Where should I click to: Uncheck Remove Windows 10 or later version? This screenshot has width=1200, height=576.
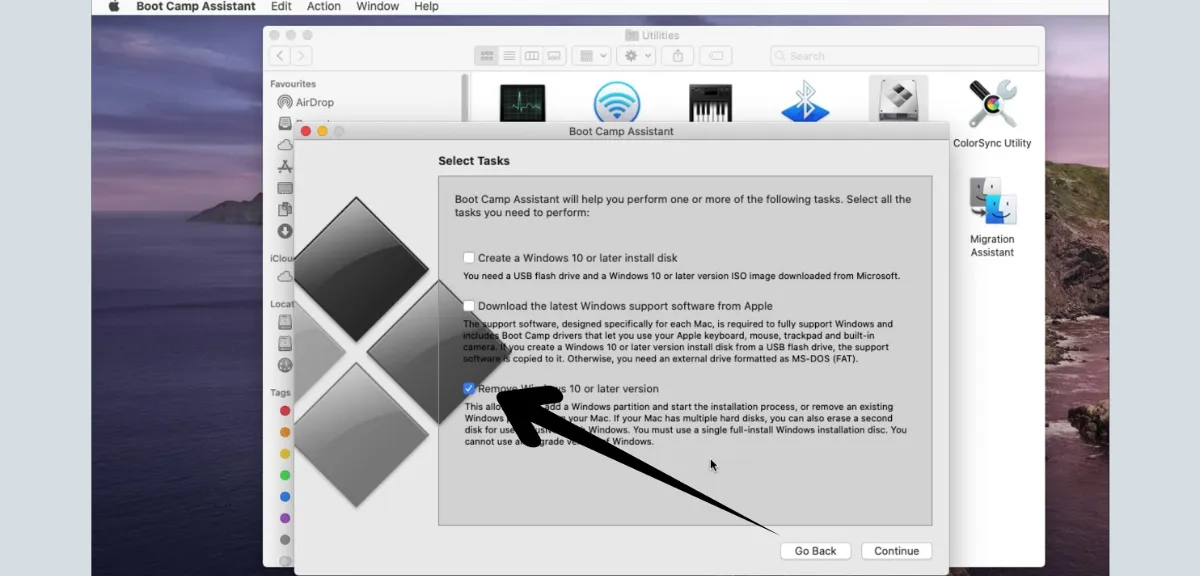pos(469,388)
